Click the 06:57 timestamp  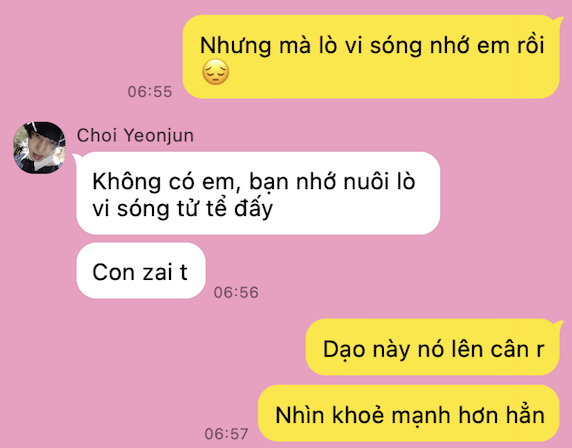coord(227,434)
